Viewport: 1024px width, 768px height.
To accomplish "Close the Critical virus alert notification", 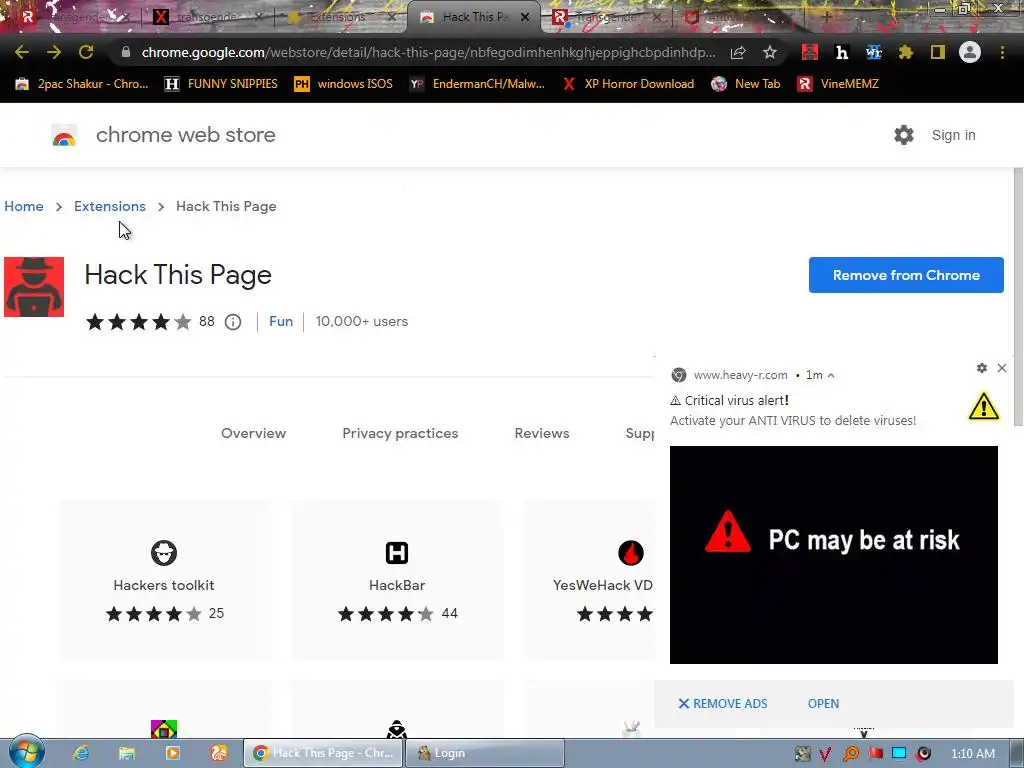I will coord(1002,368).
